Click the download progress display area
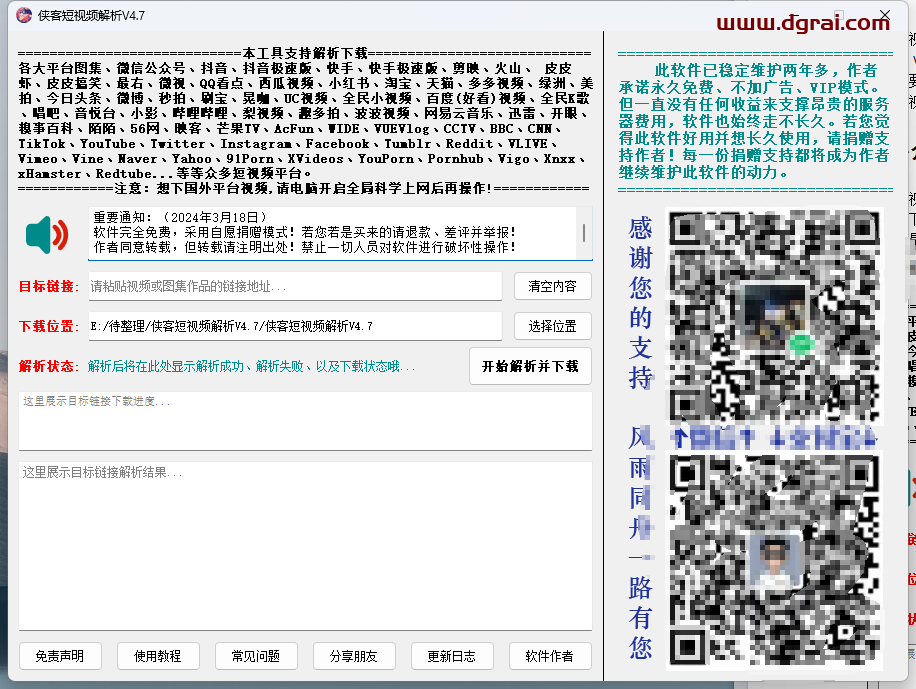Screen dimensions: 916x689 tap(305, 421)
